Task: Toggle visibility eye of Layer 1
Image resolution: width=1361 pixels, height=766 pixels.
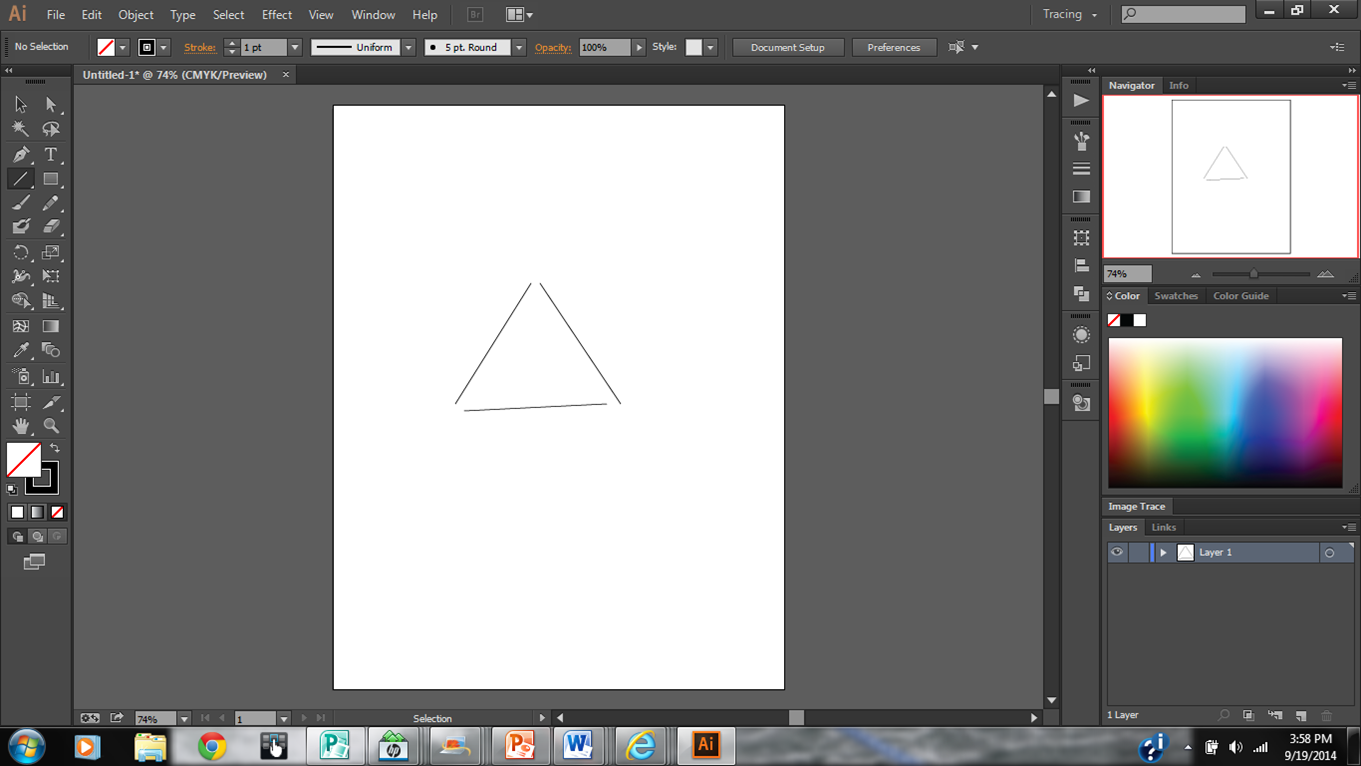Action: (x=1117, y=552)
